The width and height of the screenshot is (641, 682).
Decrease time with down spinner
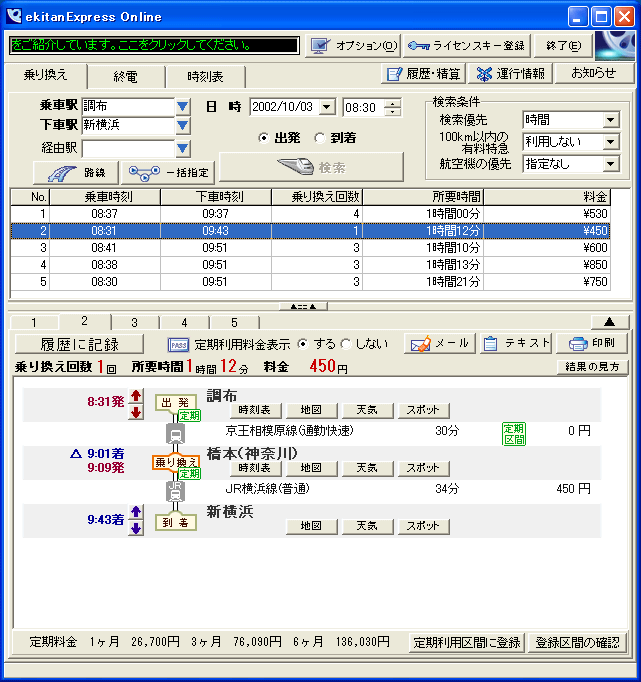(x=393, y=111)
